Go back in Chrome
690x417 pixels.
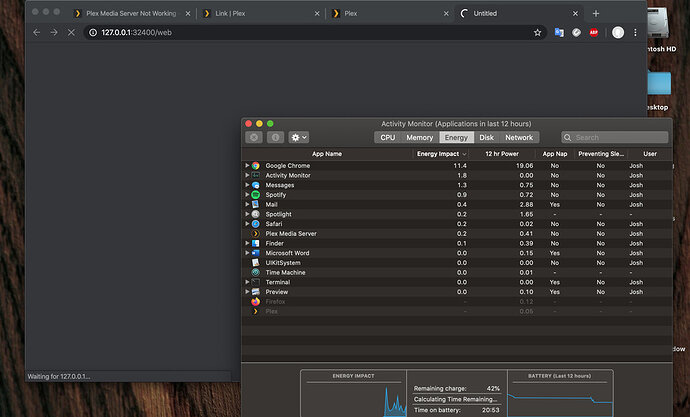37,33
